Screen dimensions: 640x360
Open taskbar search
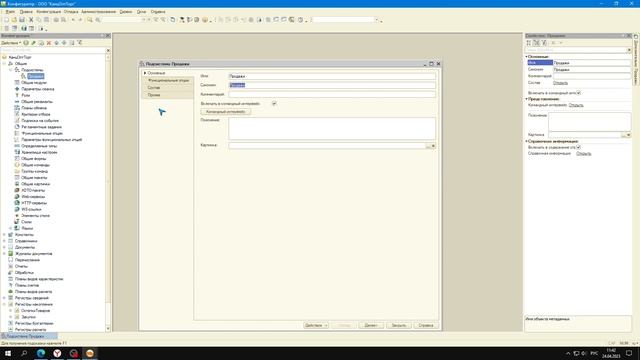24,353
